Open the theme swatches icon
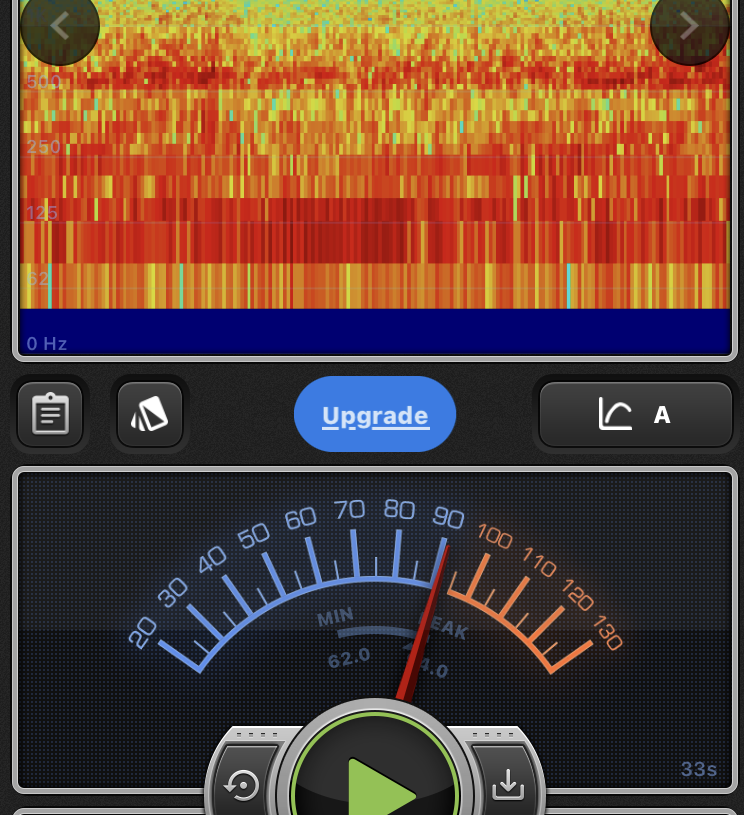The height and width of the screenshot is (815, 744). pyautogui.click(x=150, y=414)
